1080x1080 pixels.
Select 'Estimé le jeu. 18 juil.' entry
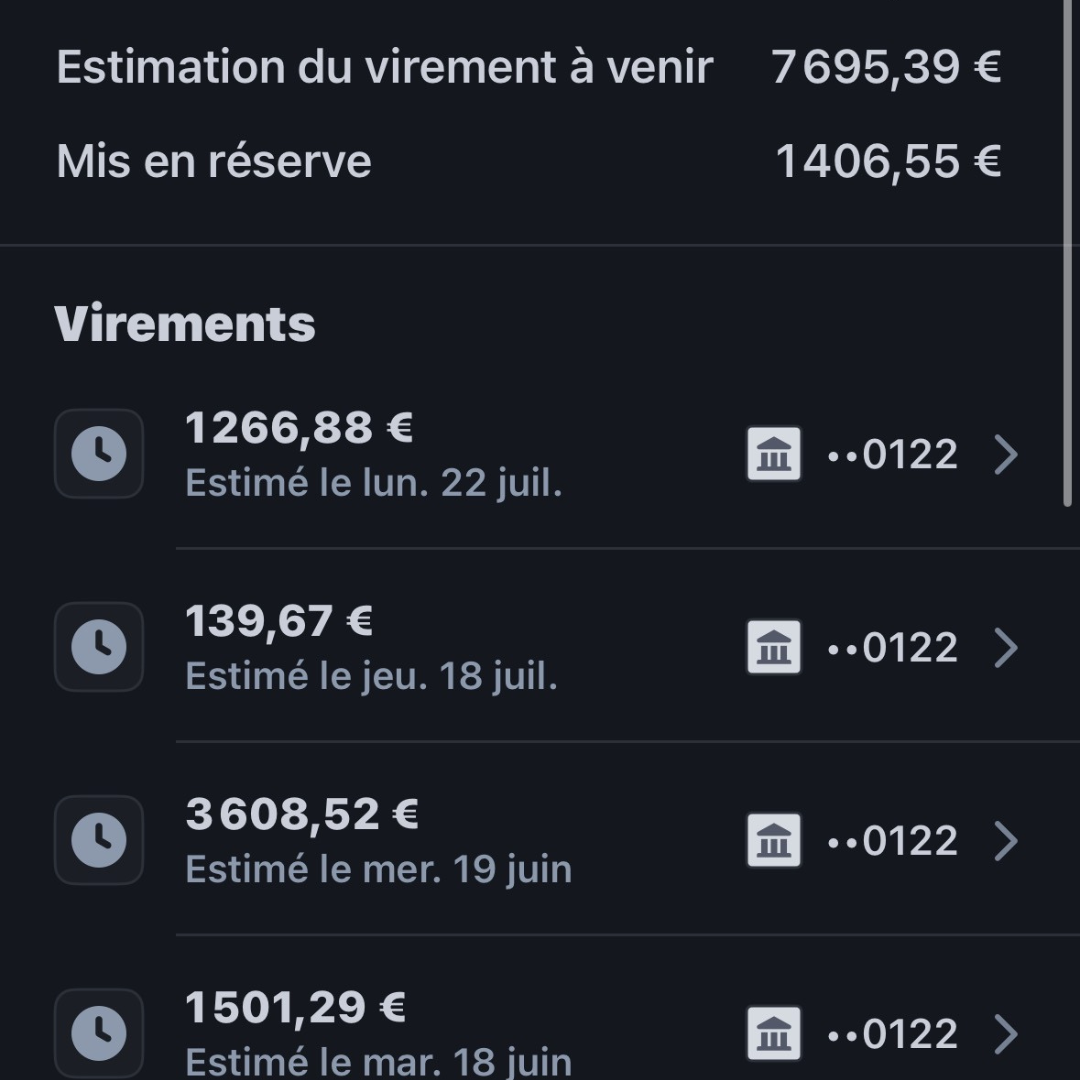click(x=371, y=677)
